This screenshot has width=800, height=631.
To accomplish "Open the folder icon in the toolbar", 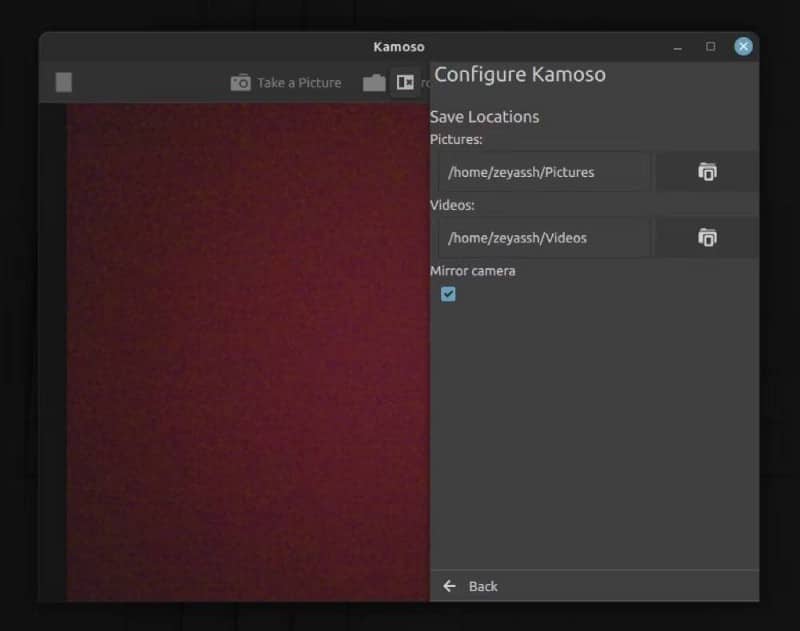I will click(373, 82).
